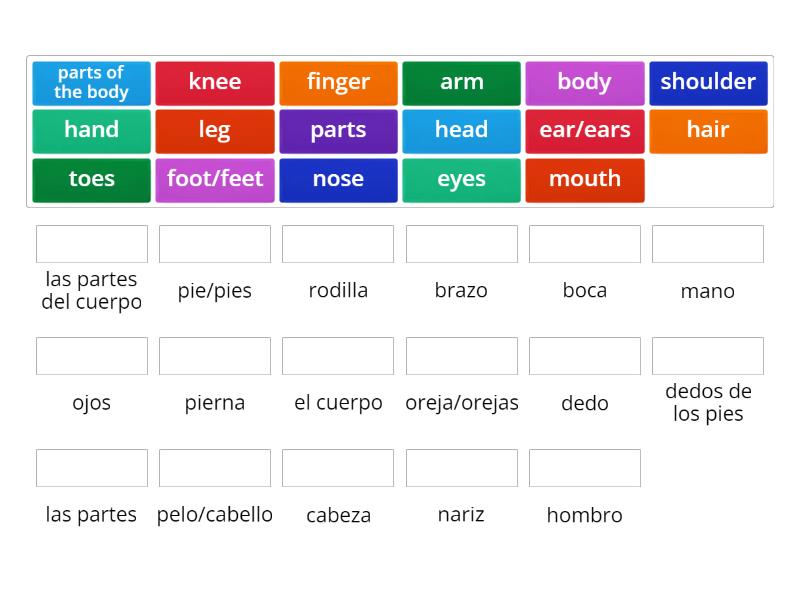
Task: Click the blue 'shoulder' tile
Action: (x=708, y=83)
